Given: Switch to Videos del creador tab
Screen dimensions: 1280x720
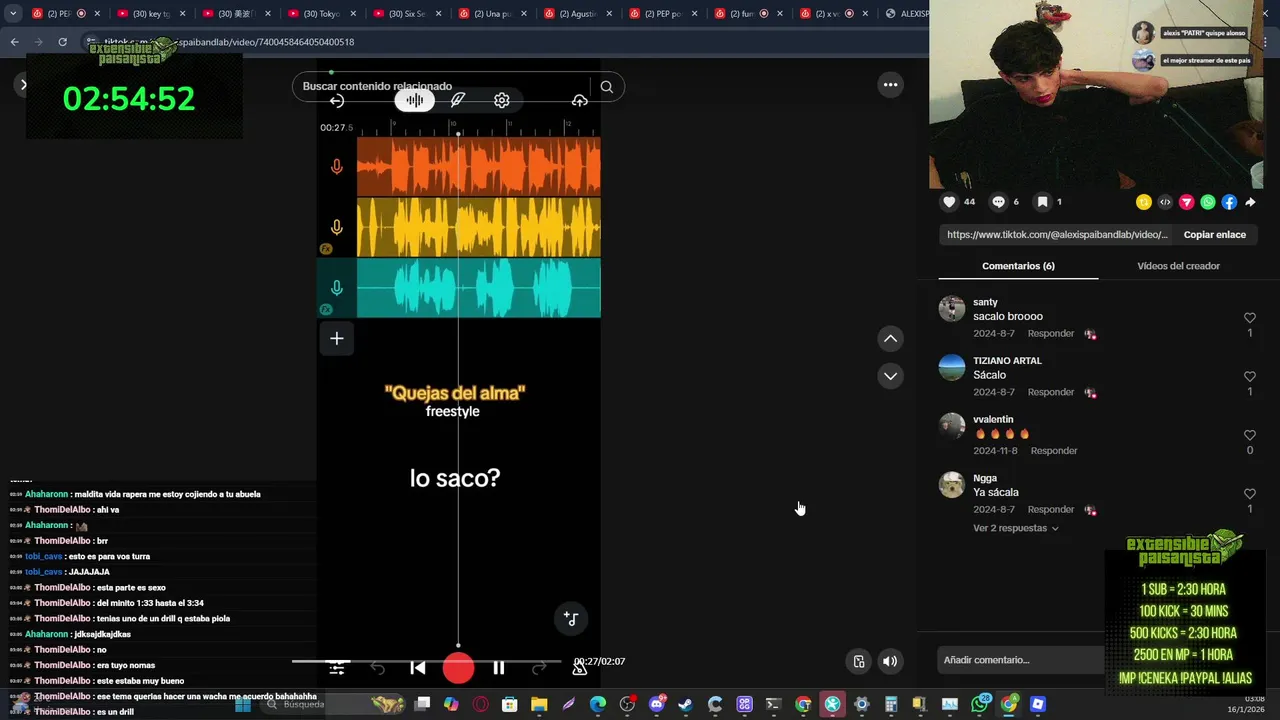Looking at the screenshot, I should [1178, 266].
